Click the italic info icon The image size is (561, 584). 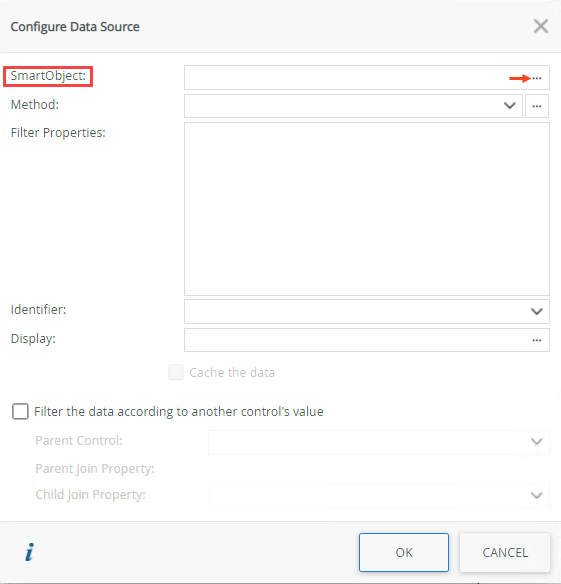pos(29,552)
